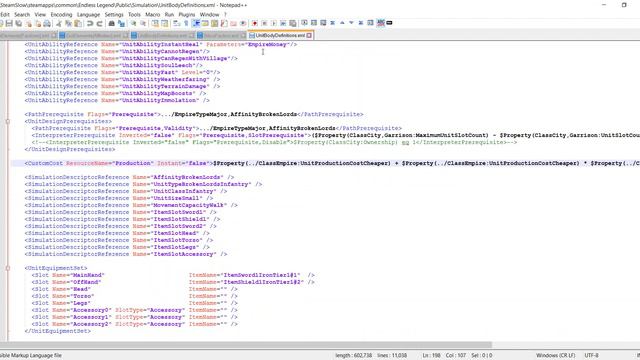Click the Stop Recording macro icon
Screen dimensions: 640x360
[264, 23]
